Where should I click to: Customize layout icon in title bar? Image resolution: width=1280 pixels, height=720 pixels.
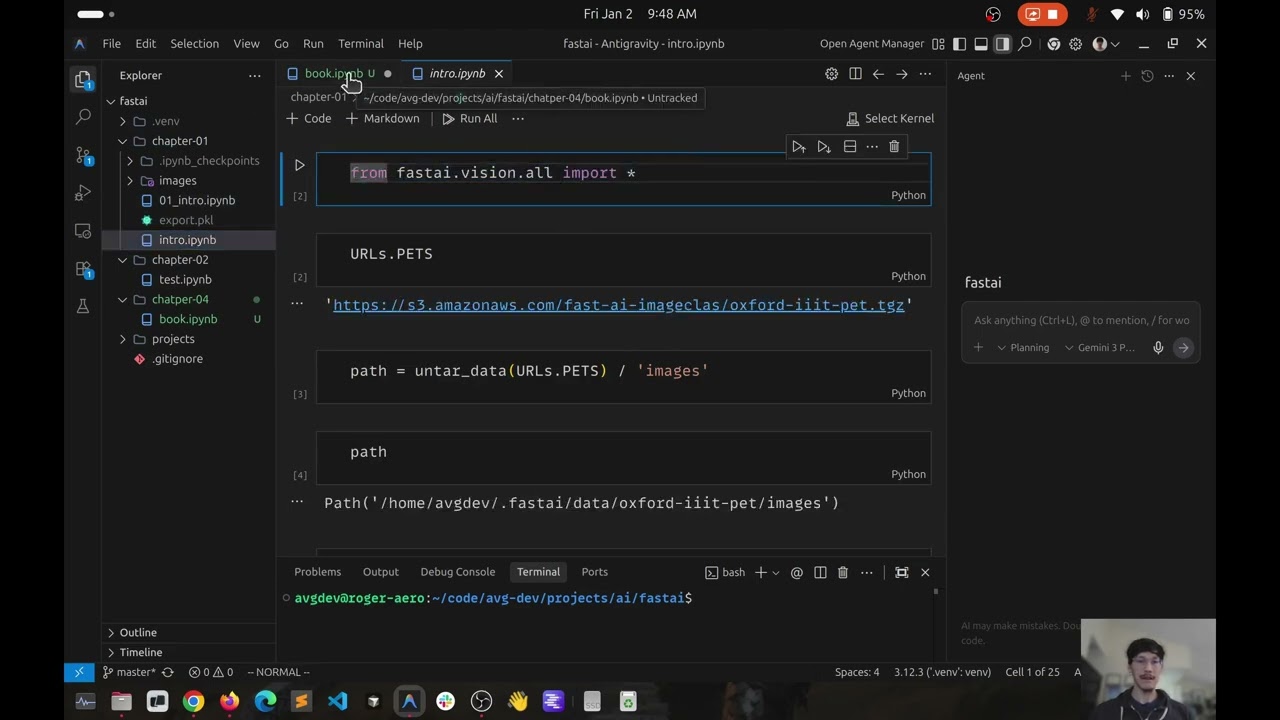938,44
